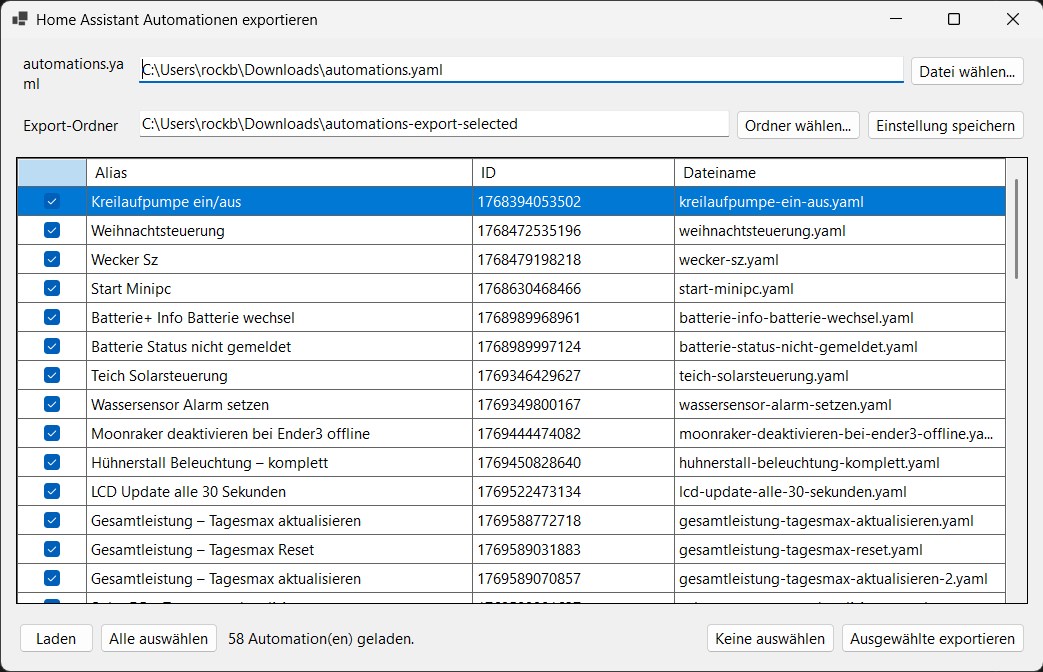Uncheck Moonraker deaktivieren bei Ender3 offline
1043x672 pixels.
[52, 433]
